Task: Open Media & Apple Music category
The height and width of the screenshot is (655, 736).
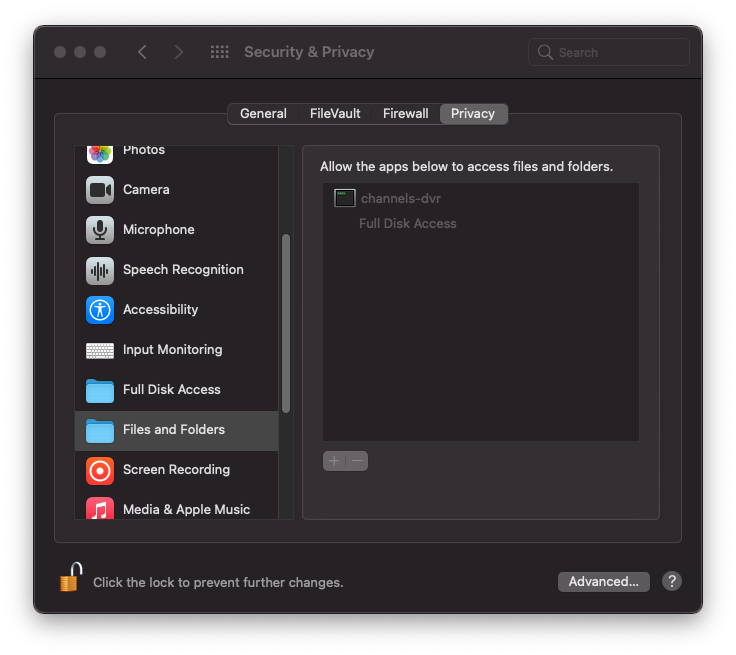Action: pyautogui.click(x=185, y=509)
